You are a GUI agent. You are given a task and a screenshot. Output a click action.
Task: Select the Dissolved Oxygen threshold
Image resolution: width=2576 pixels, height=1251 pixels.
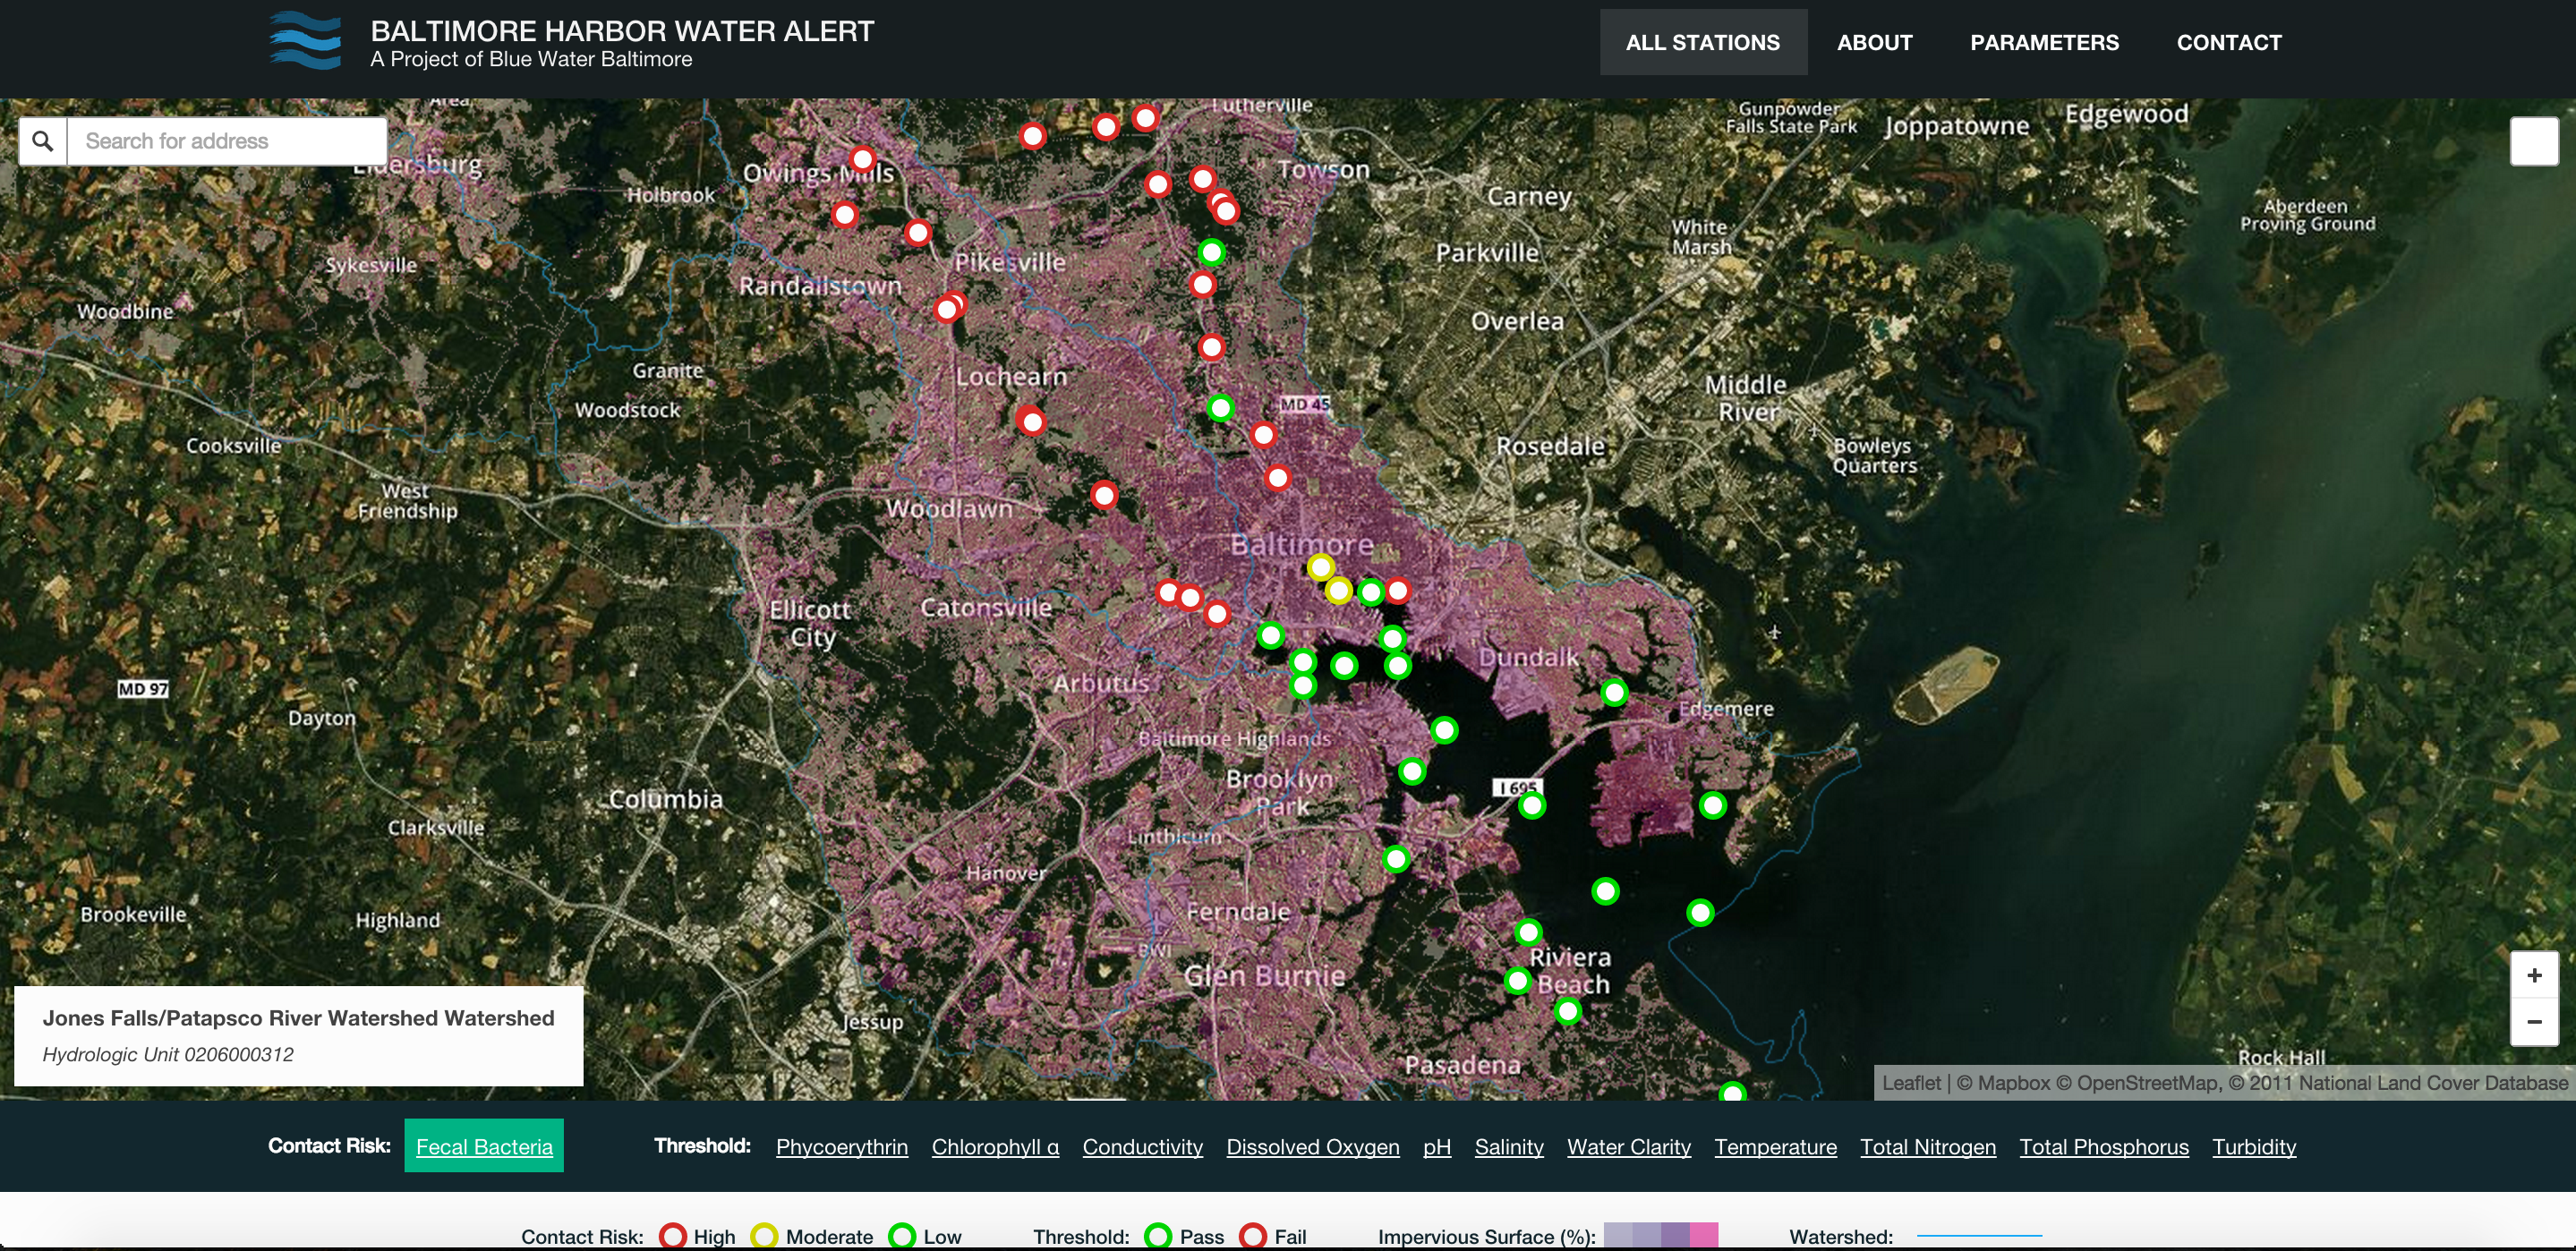point(1313,1147)
